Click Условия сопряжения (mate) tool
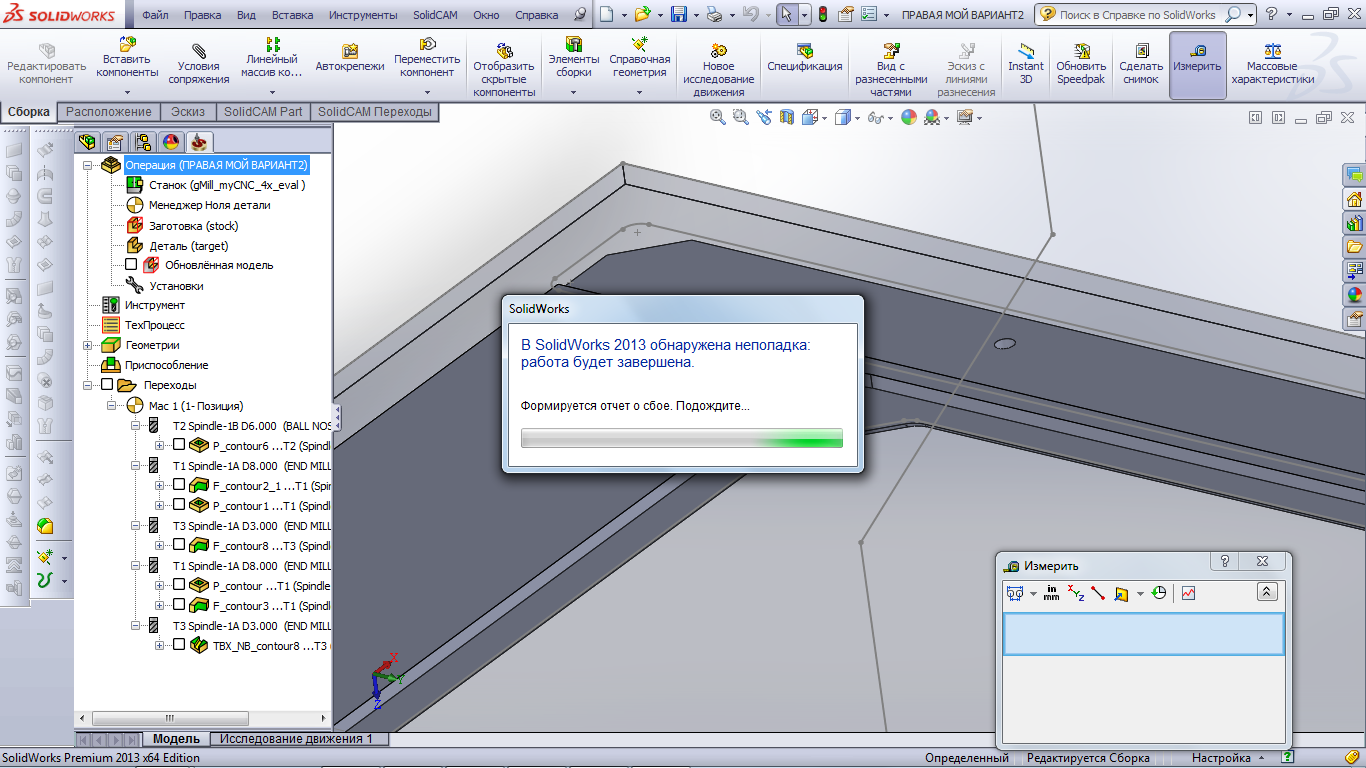Viewport: 1366px width, 768px height. pyautogui.click(x=199, y=65)
